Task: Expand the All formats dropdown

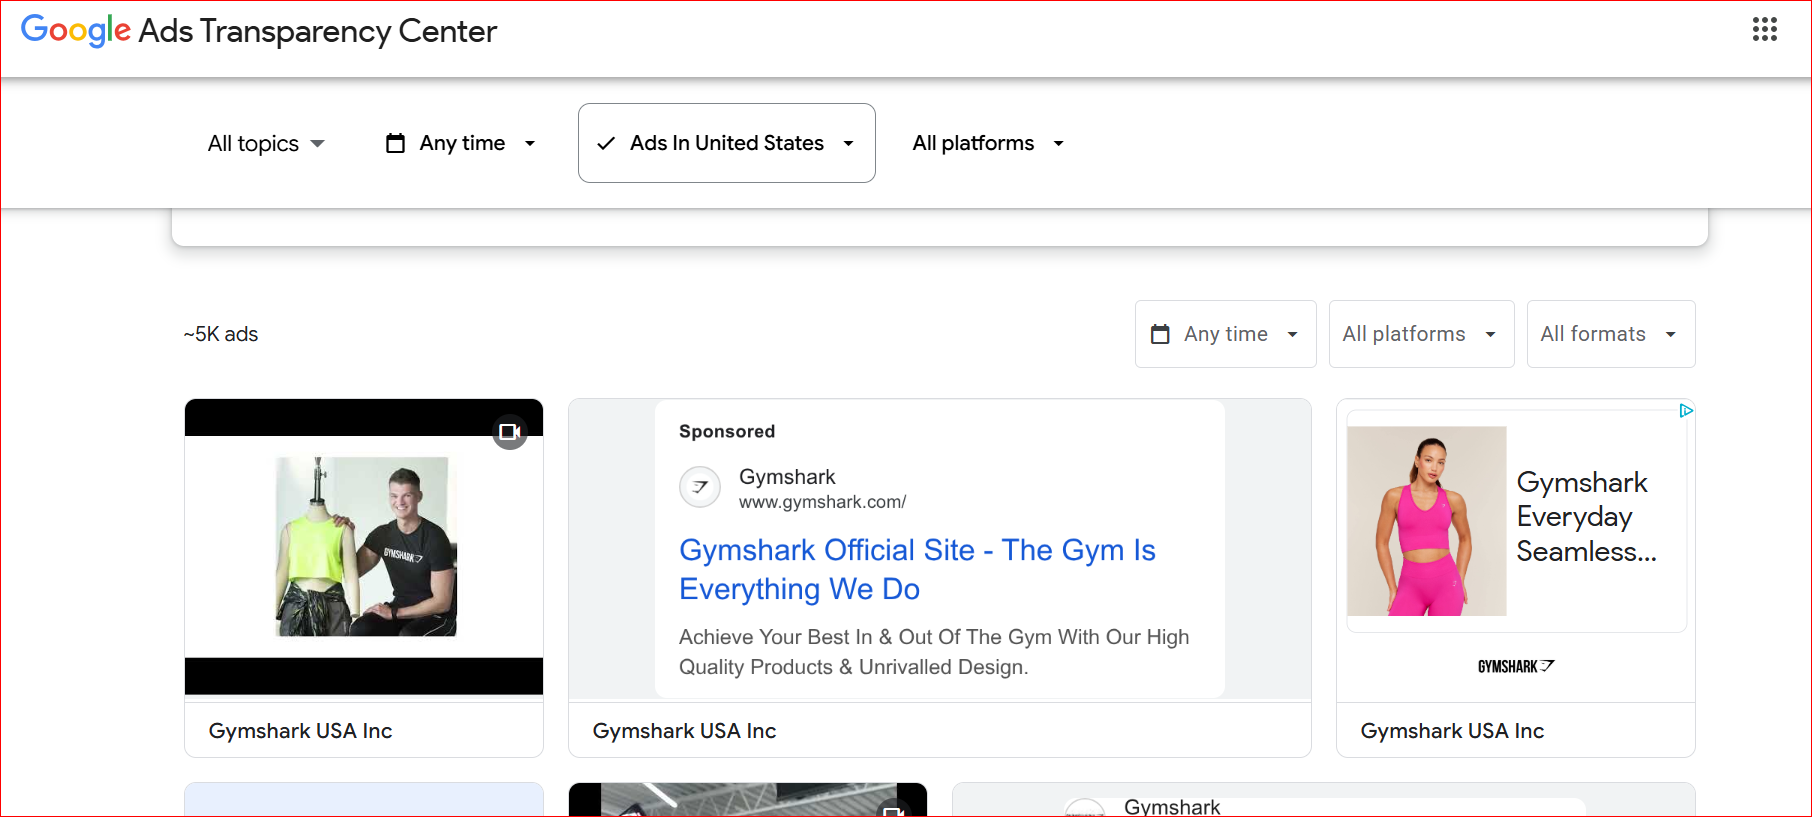Action: [x=1611, y=334]
